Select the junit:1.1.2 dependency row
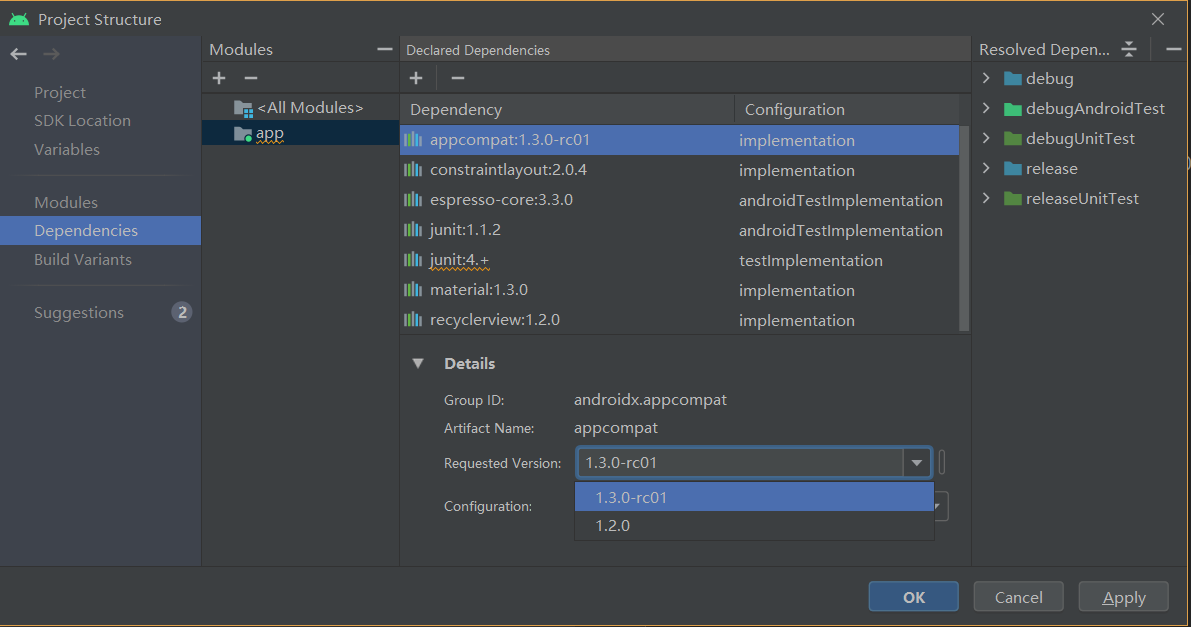This screenshot has width=1191, height=627. coord(680,230)
